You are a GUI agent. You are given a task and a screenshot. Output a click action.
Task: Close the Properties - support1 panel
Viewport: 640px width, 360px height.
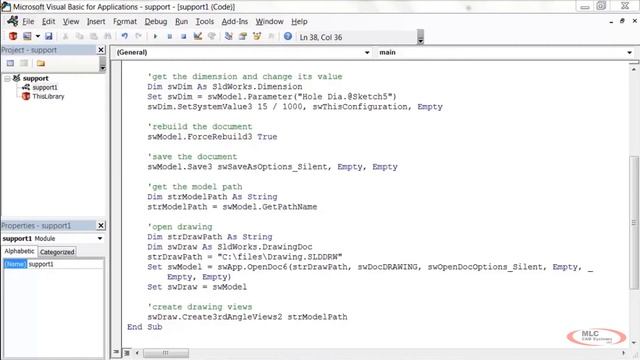pyautogui.click(x=101, y=225)
